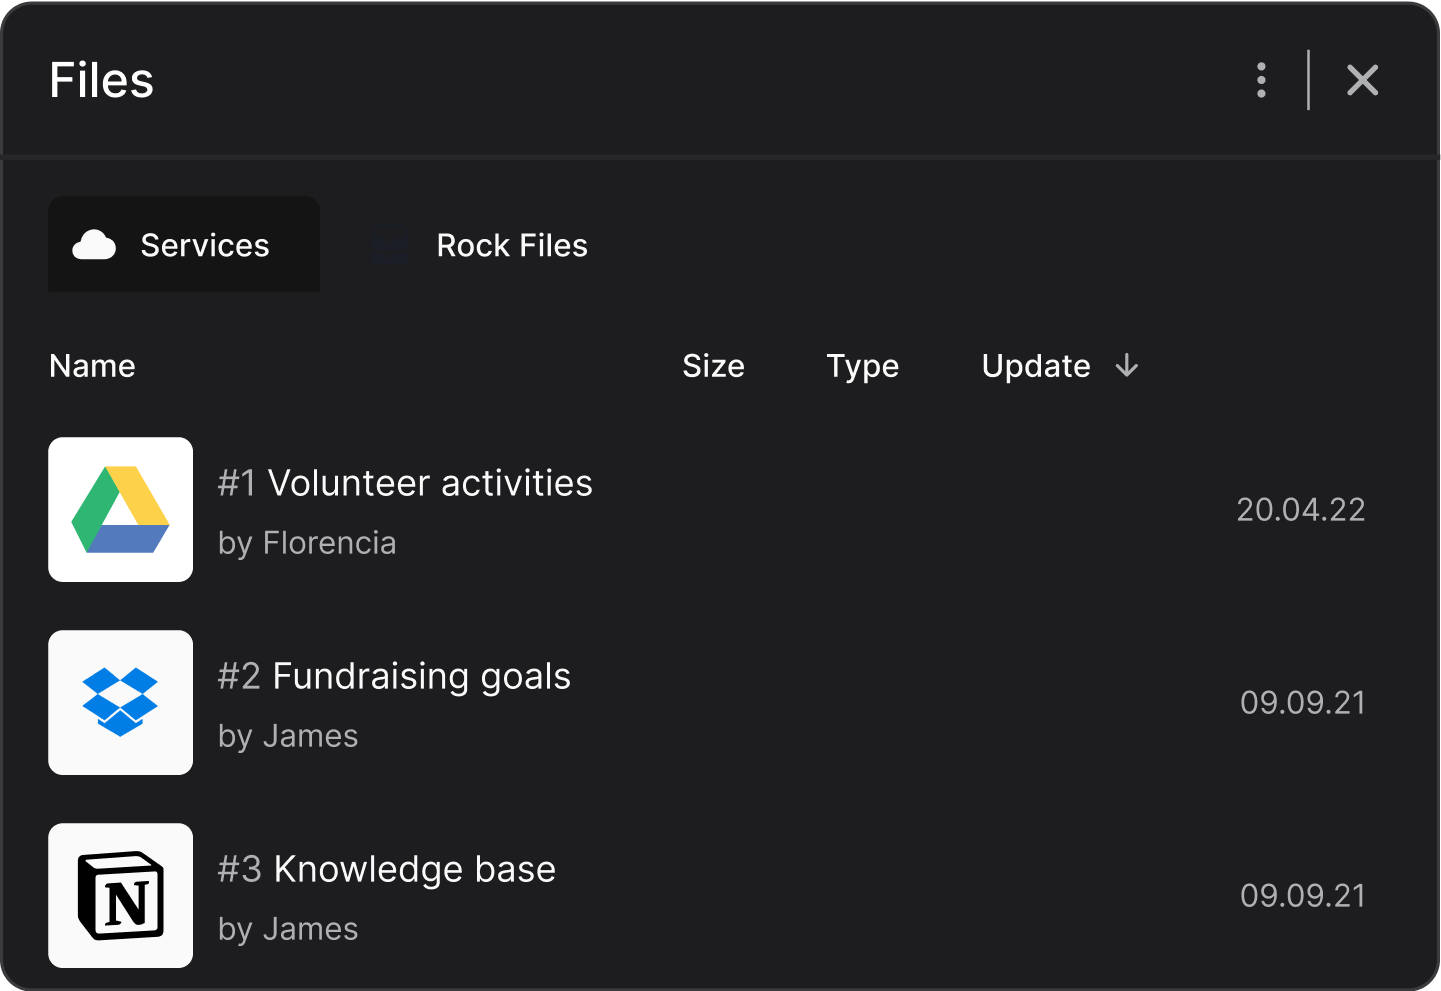The width and height of the screenshot is (1441, 991).
Task: Click the update date 20.04.22
Action: coord(1301,509)
